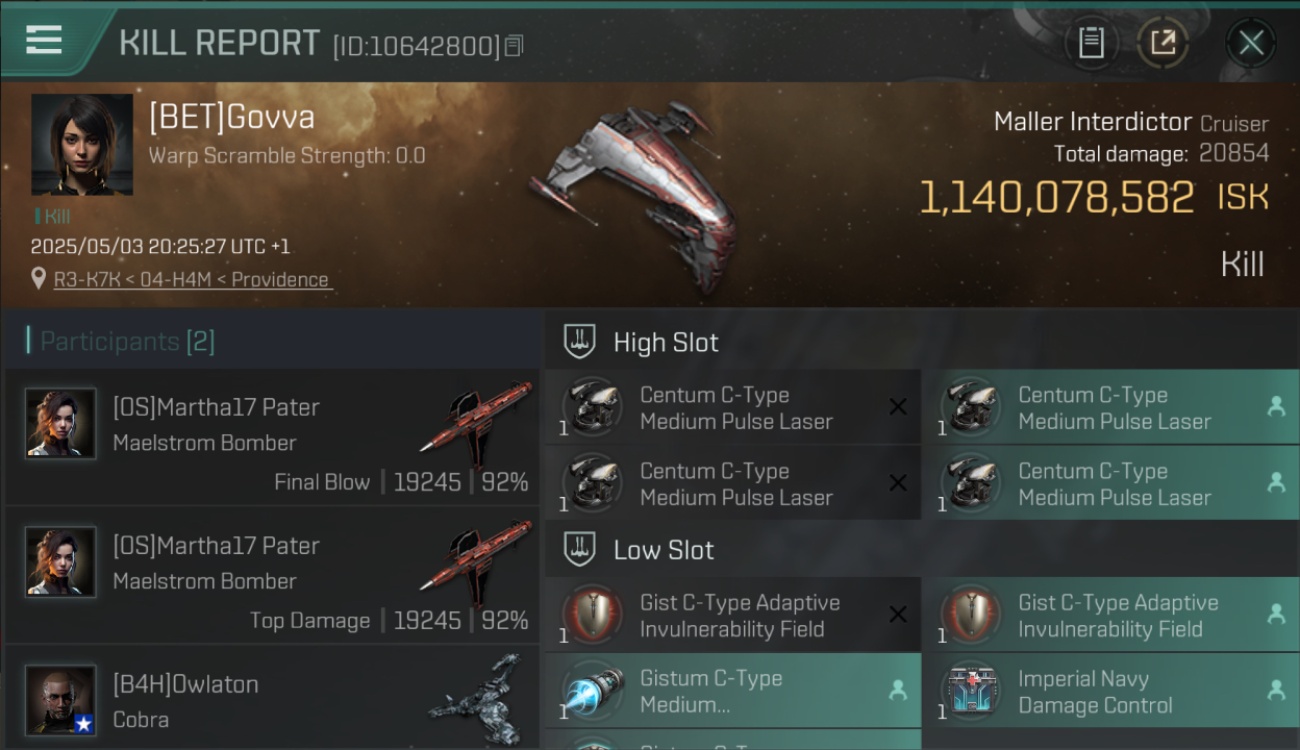
Task: Select Gistum C-Type Medium module icon
Action: click(592, 690)
